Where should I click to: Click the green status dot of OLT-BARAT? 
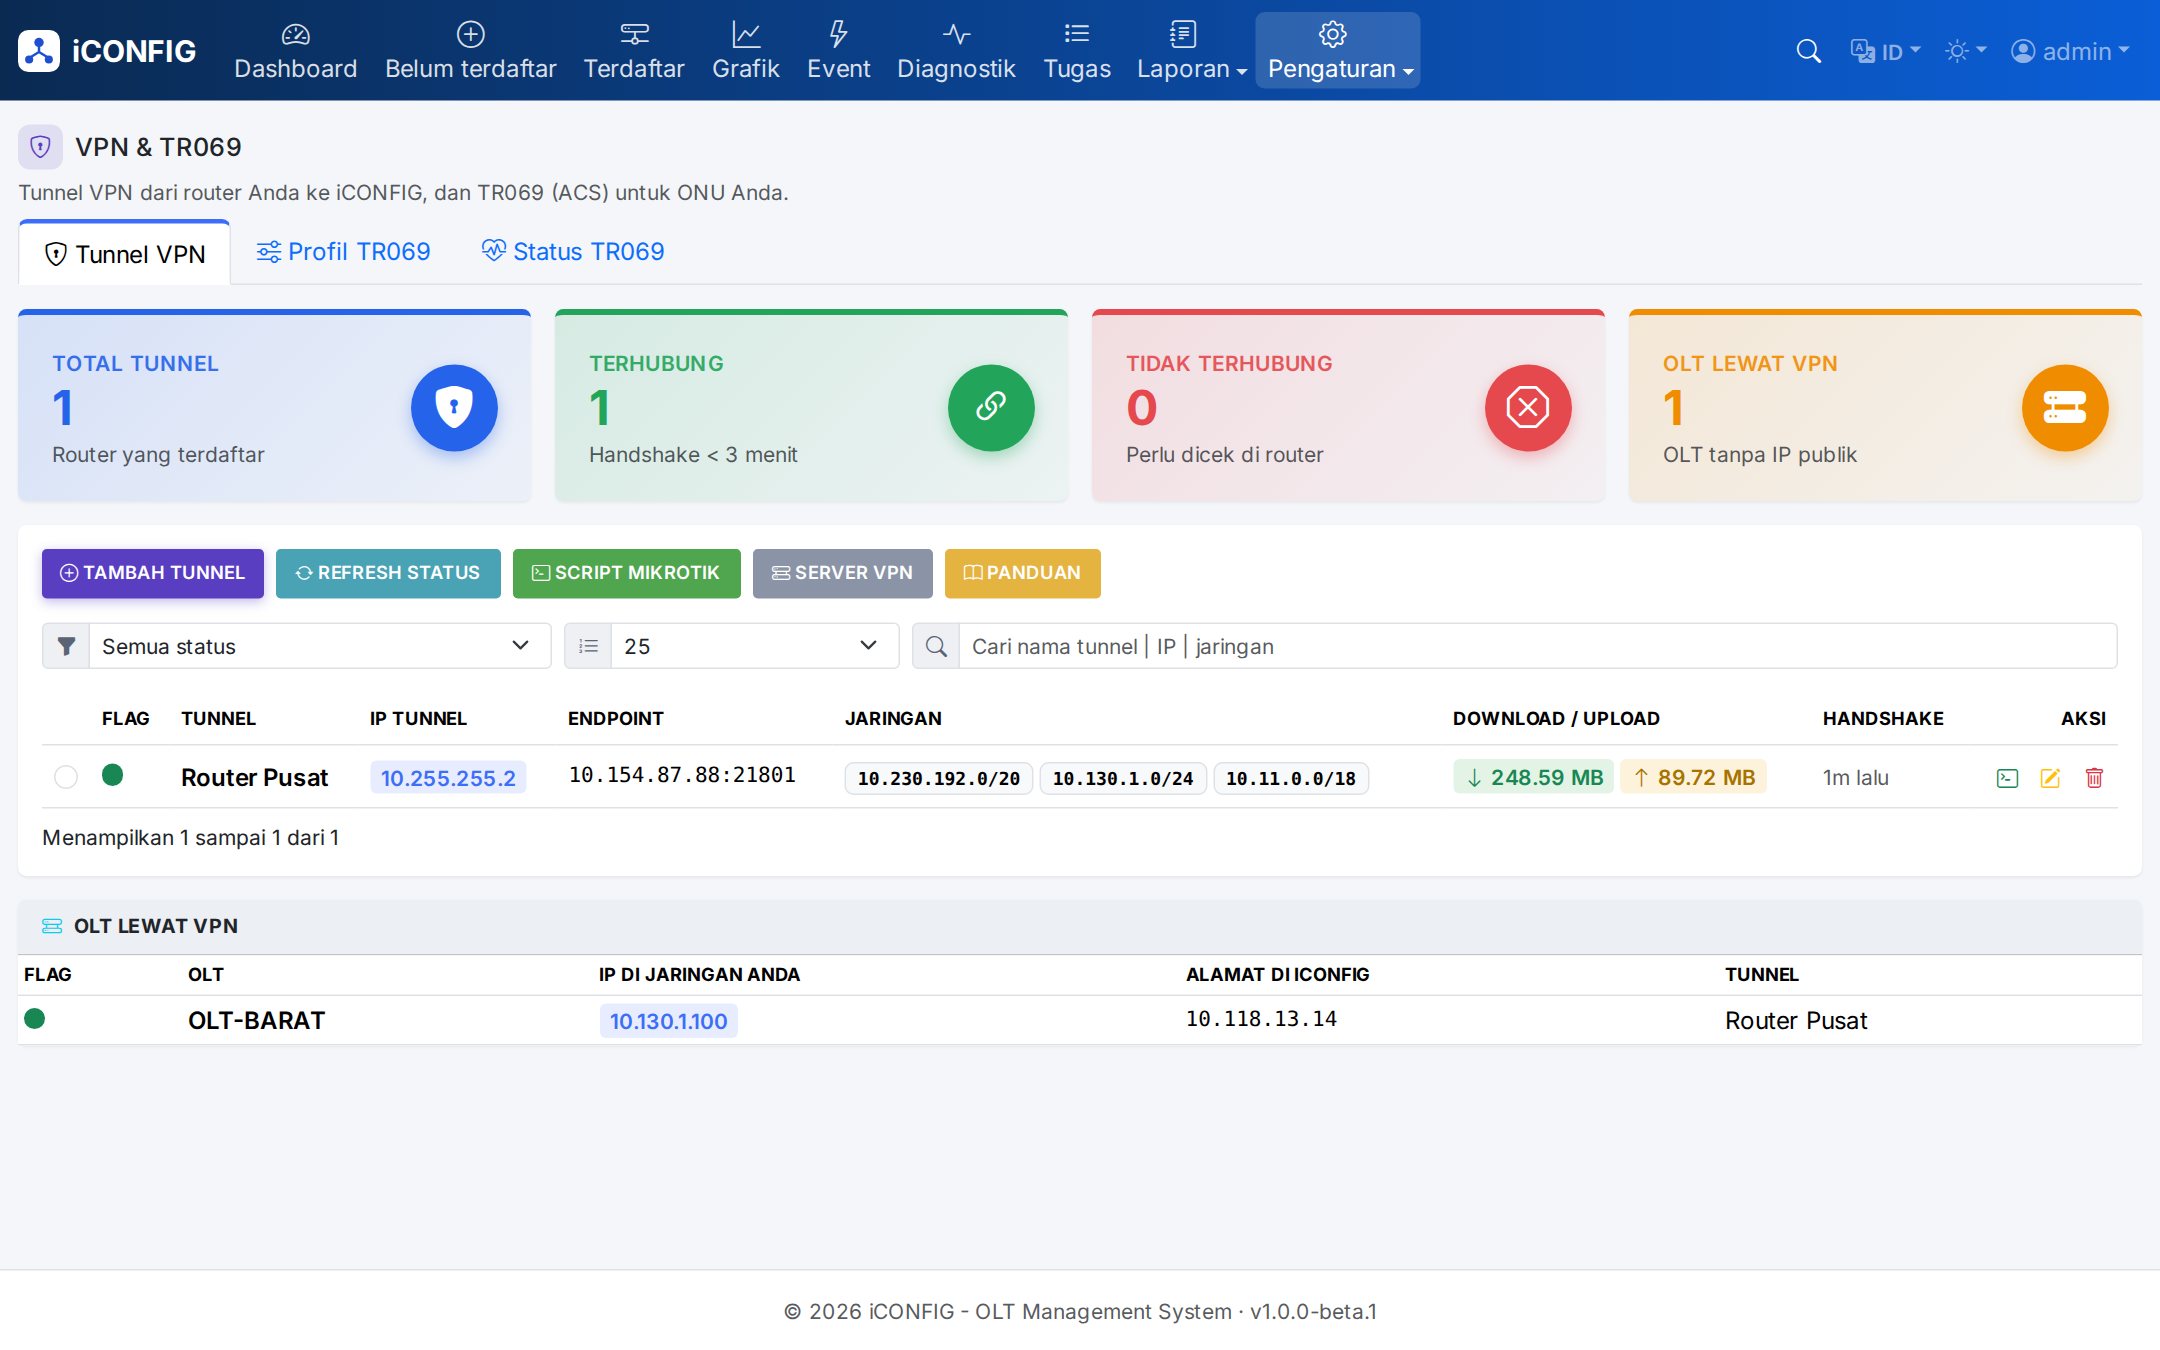pyautogui.click(x=35, y=1019)
